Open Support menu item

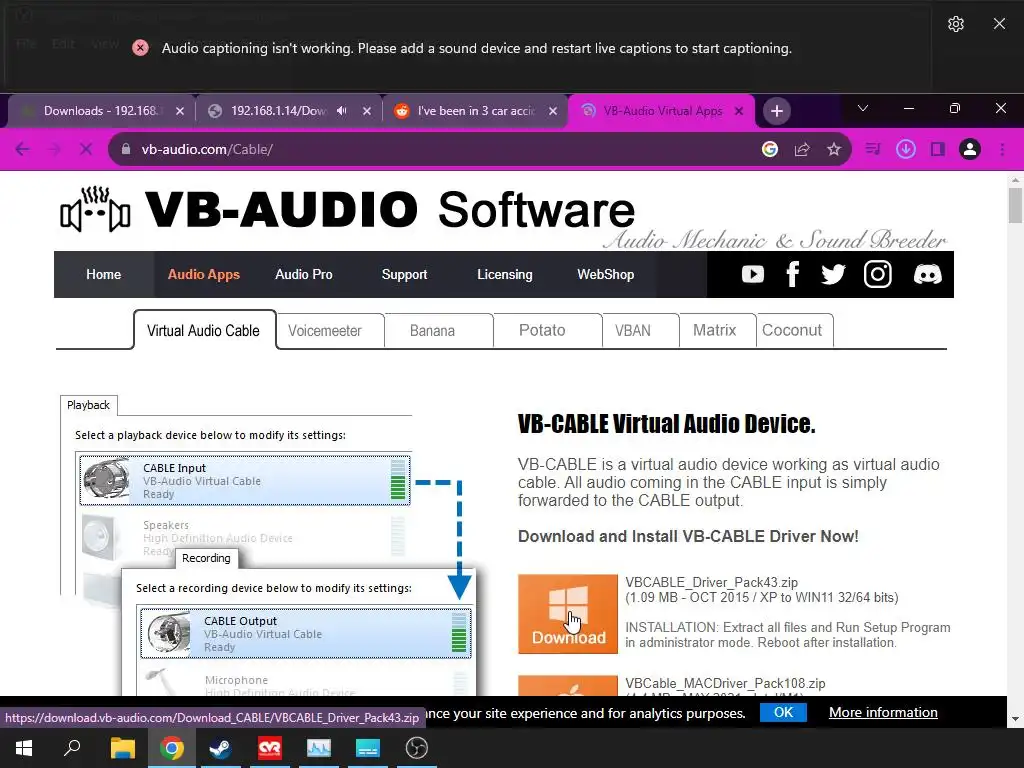[x=404, y=274]
